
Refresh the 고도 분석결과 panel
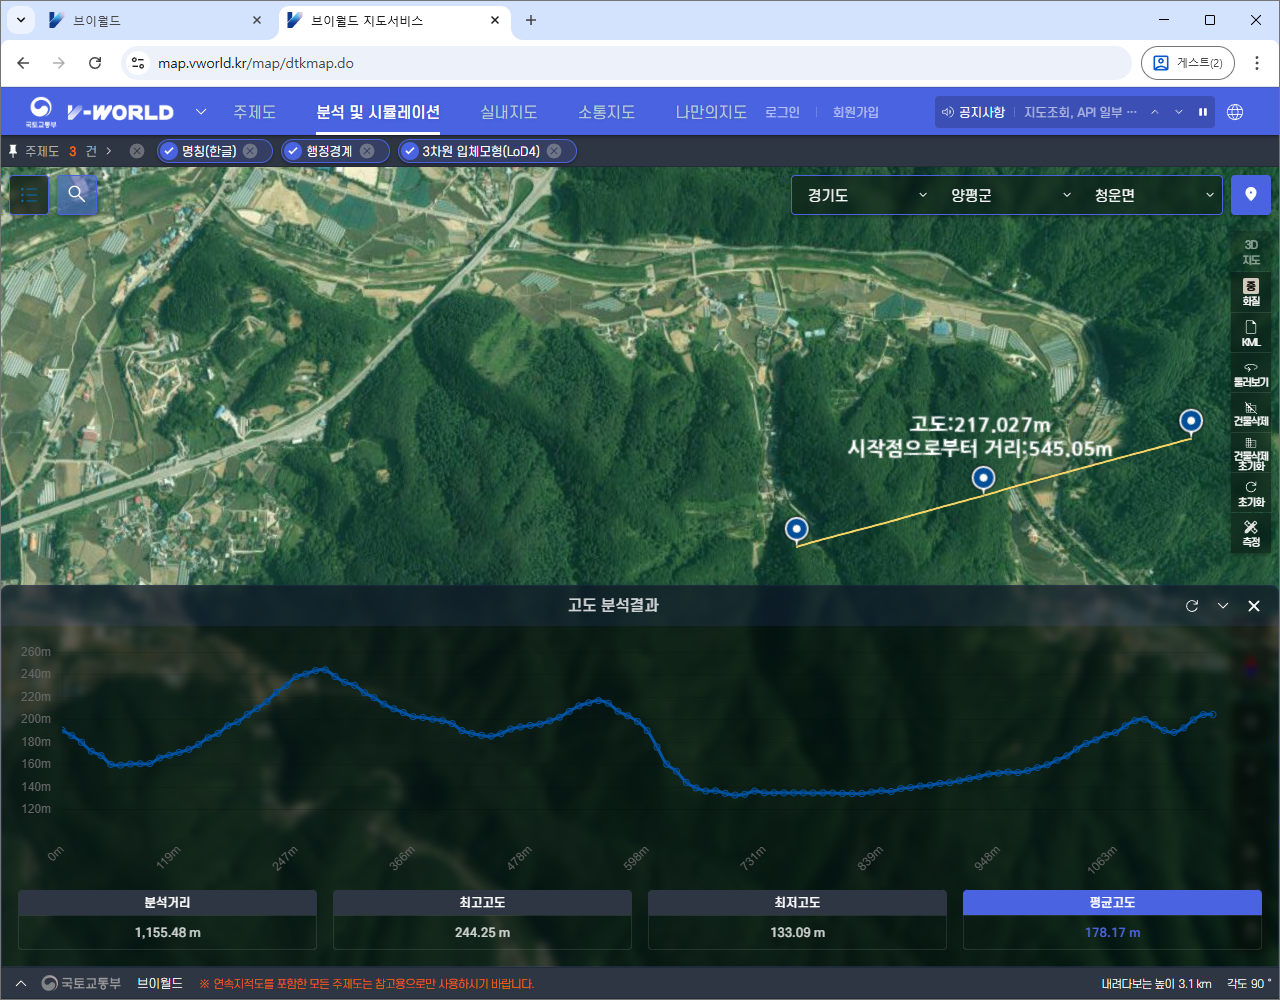tap(1191, 606)
